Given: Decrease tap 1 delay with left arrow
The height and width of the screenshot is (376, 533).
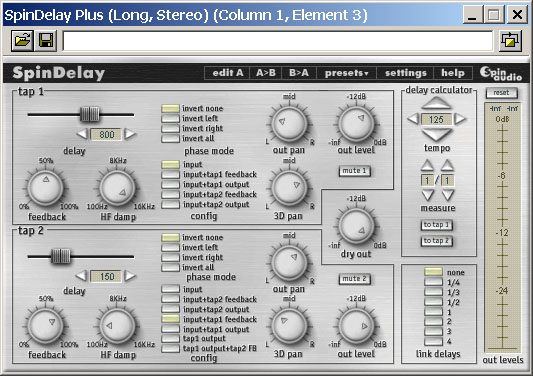Looking at the screenshot, I should [x=82, y=134].
